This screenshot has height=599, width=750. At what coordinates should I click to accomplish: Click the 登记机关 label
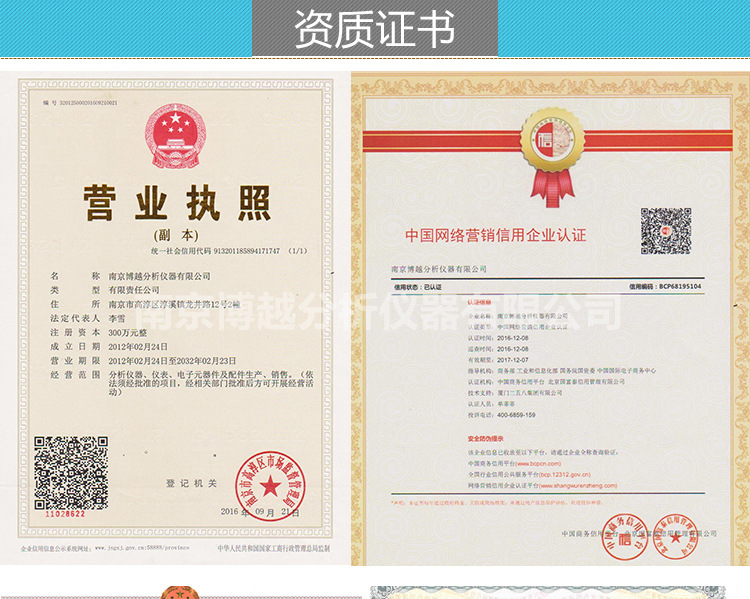[x=191, y=484]
